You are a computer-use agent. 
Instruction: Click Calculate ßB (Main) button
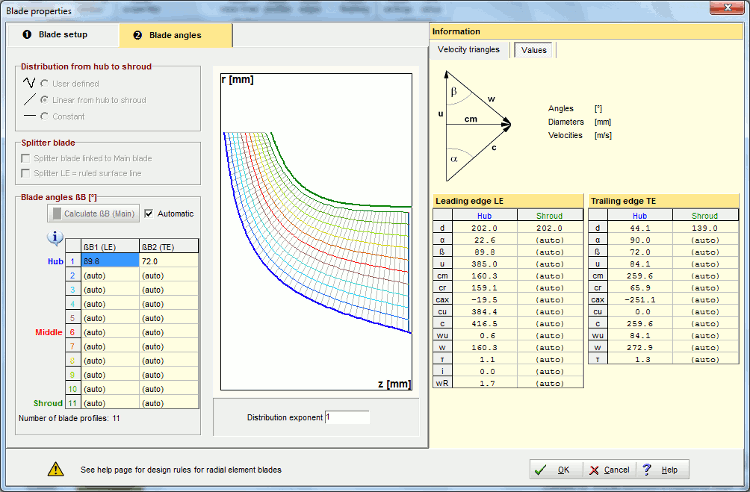click(x=94, y=214)
